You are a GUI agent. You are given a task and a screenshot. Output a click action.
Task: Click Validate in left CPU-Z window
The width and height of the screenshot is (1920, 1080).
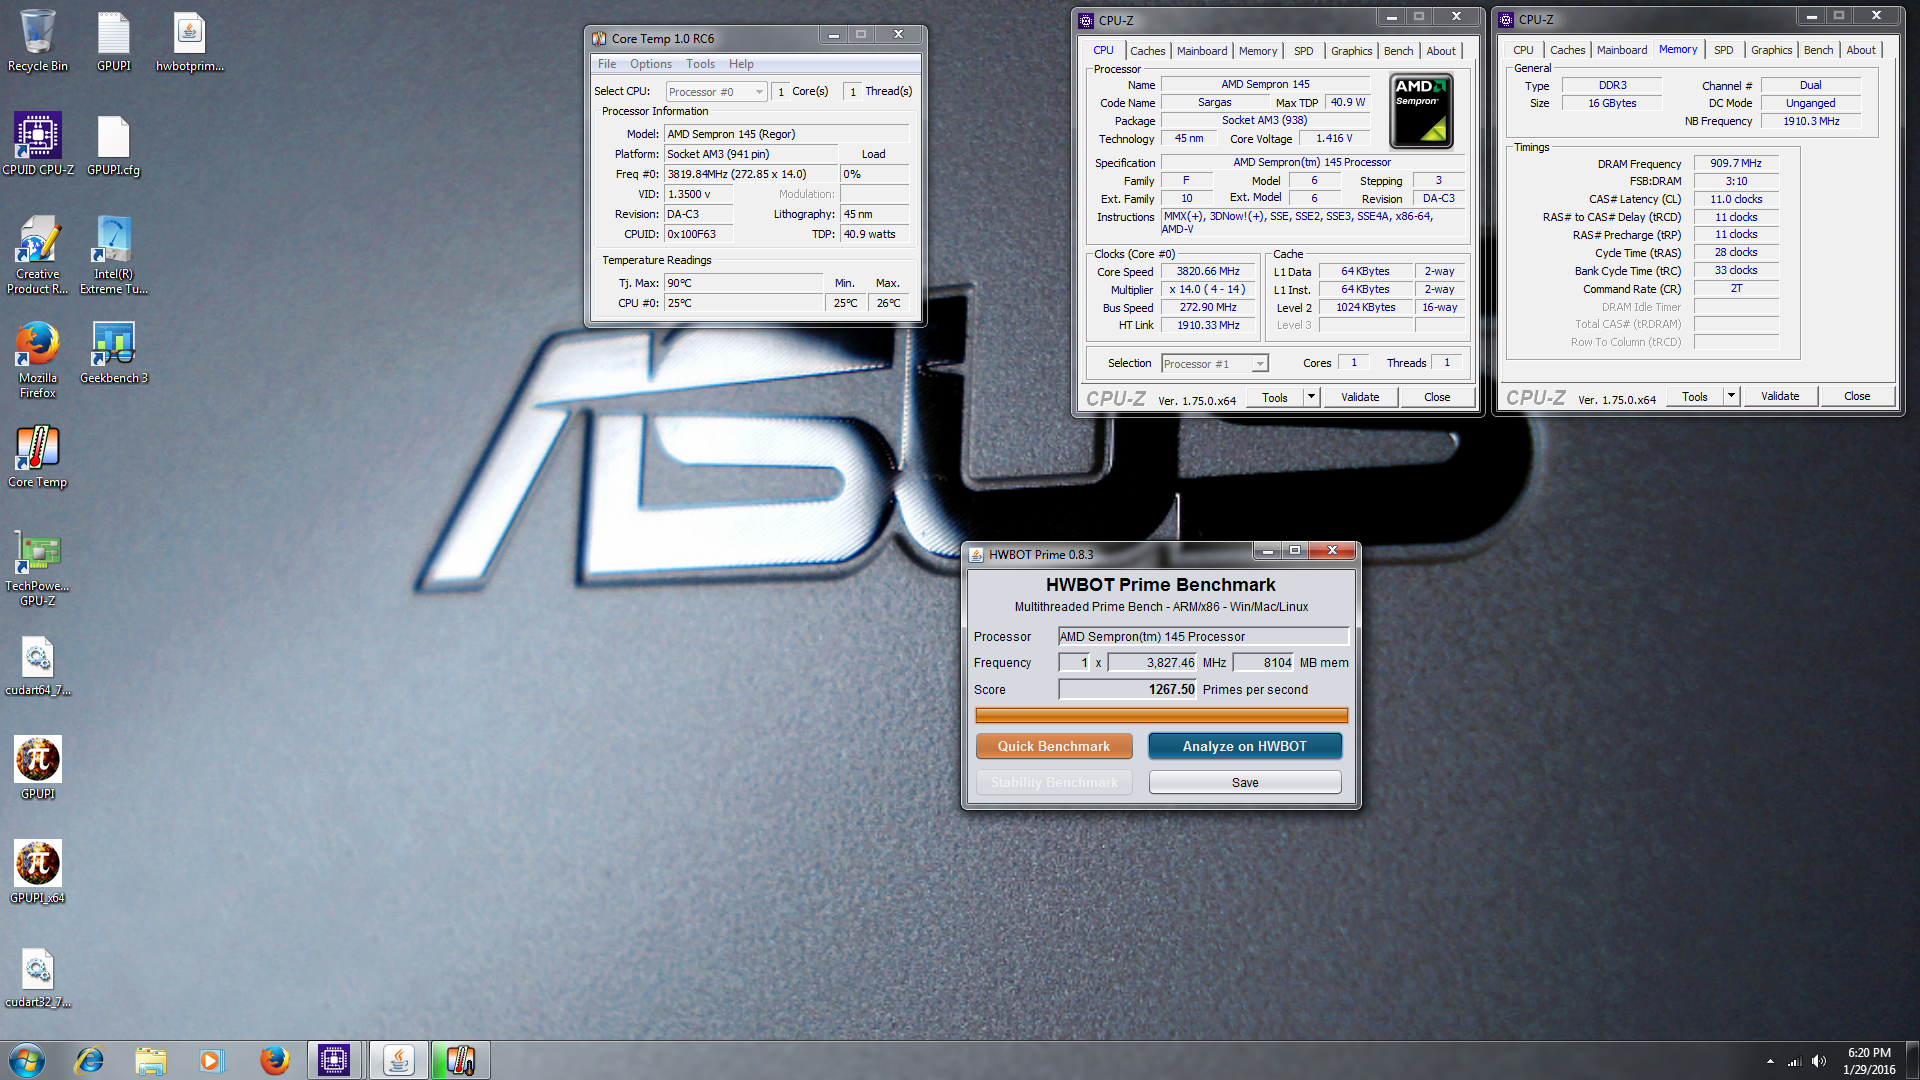pyautogui.click(x=1360, y=397)
